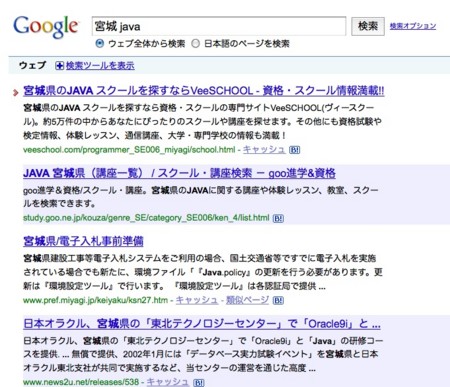
Task: Click the 検索 search button
Action: pos(368,26)
